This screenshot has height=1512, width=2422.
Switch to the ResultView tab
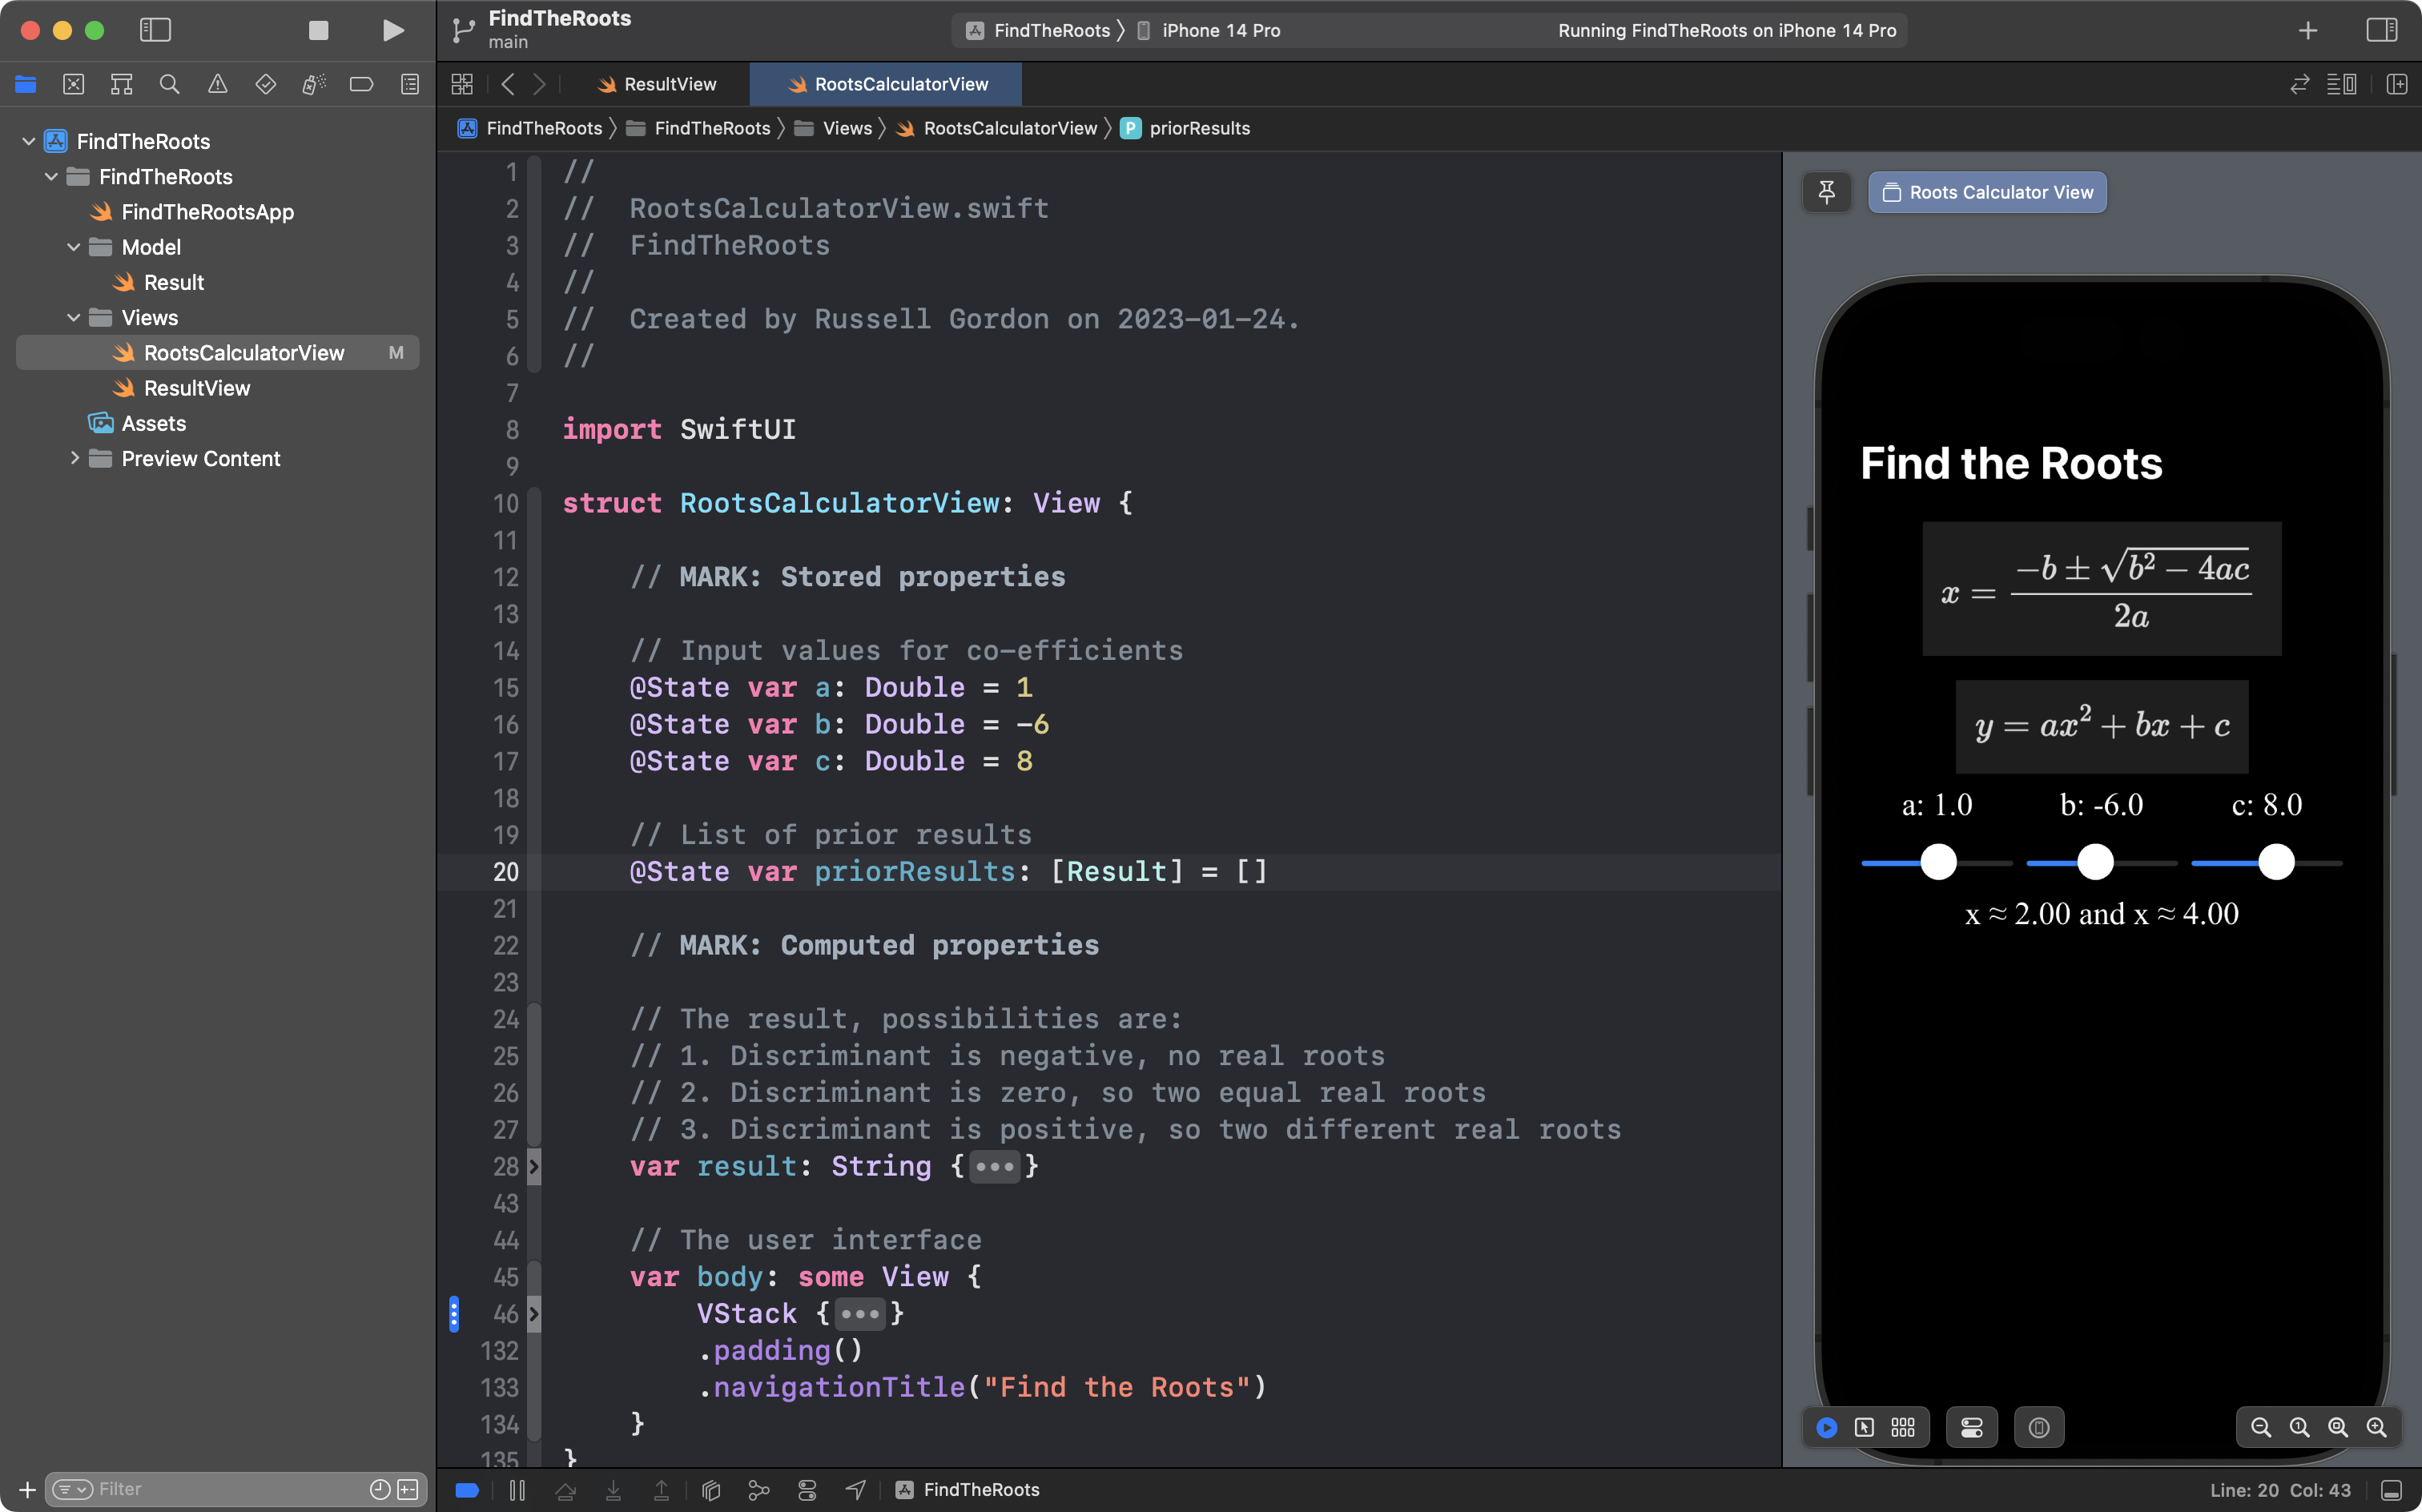[x=670, y=82]
